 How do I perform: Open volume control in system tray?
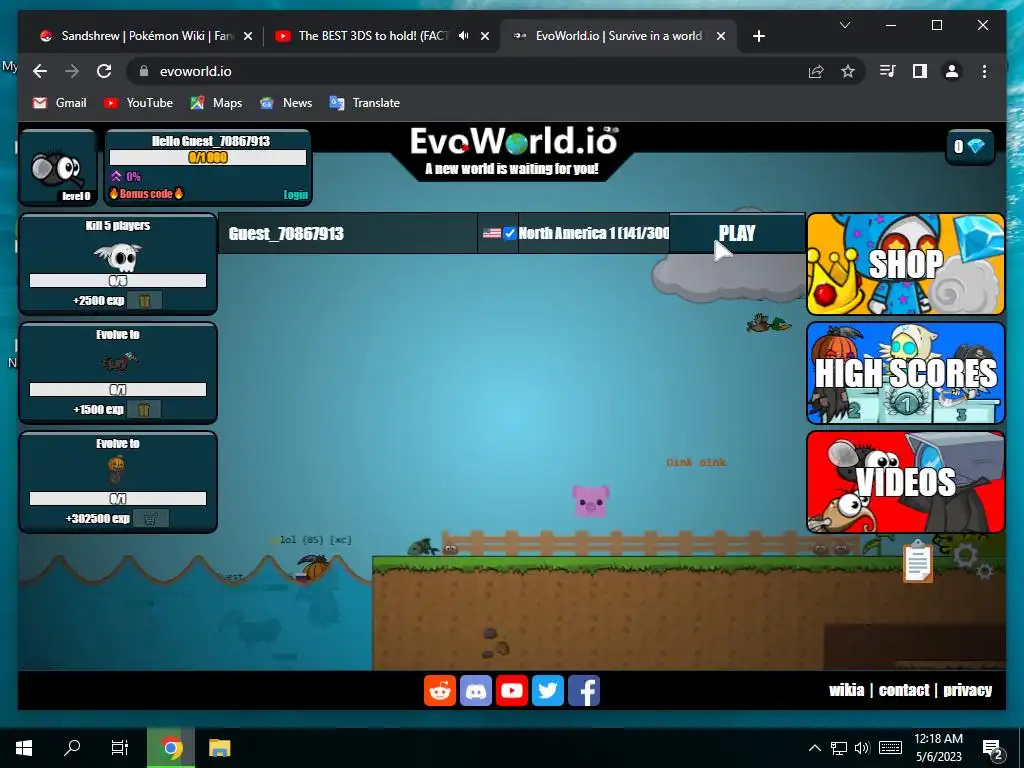[862, 748]
